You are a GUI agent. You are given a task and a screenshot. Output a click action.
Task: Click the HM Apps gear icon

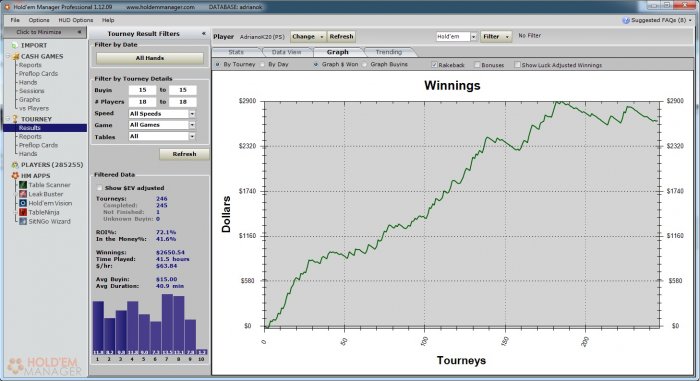[15, 176]
